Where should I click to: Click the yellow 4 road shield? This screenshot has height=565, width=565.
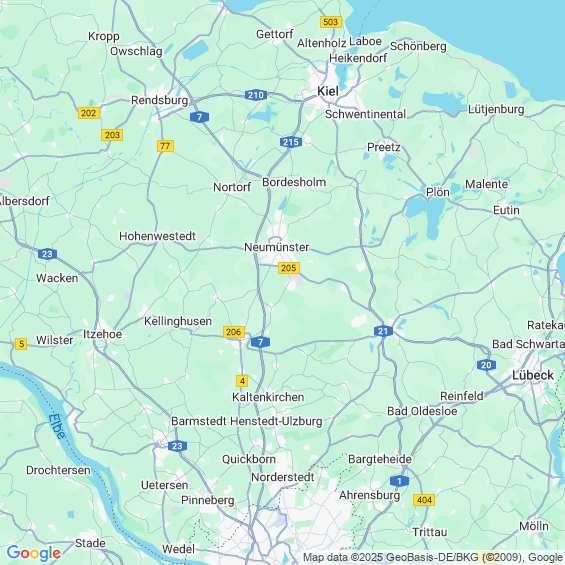242,381
